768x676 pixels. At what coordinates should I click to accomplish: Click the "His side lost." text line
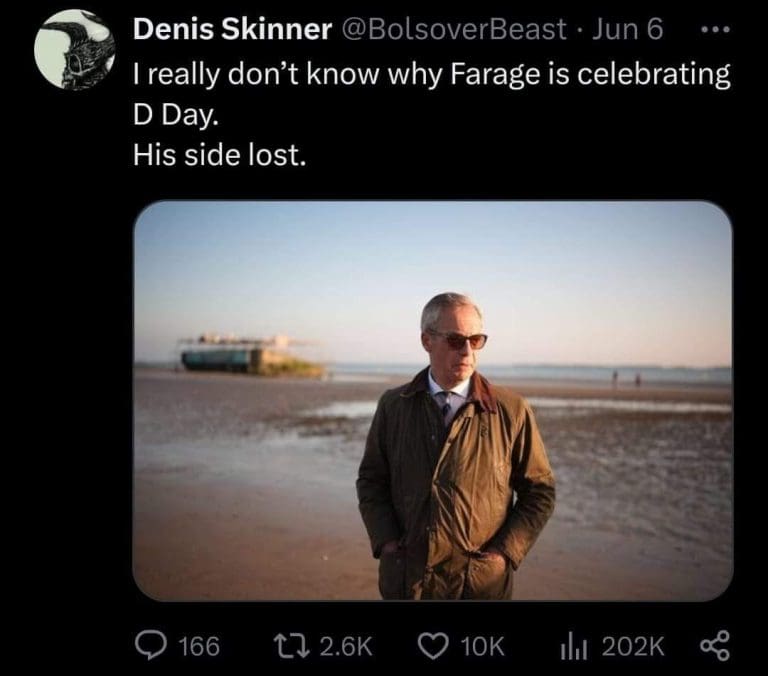coord(217,157)
